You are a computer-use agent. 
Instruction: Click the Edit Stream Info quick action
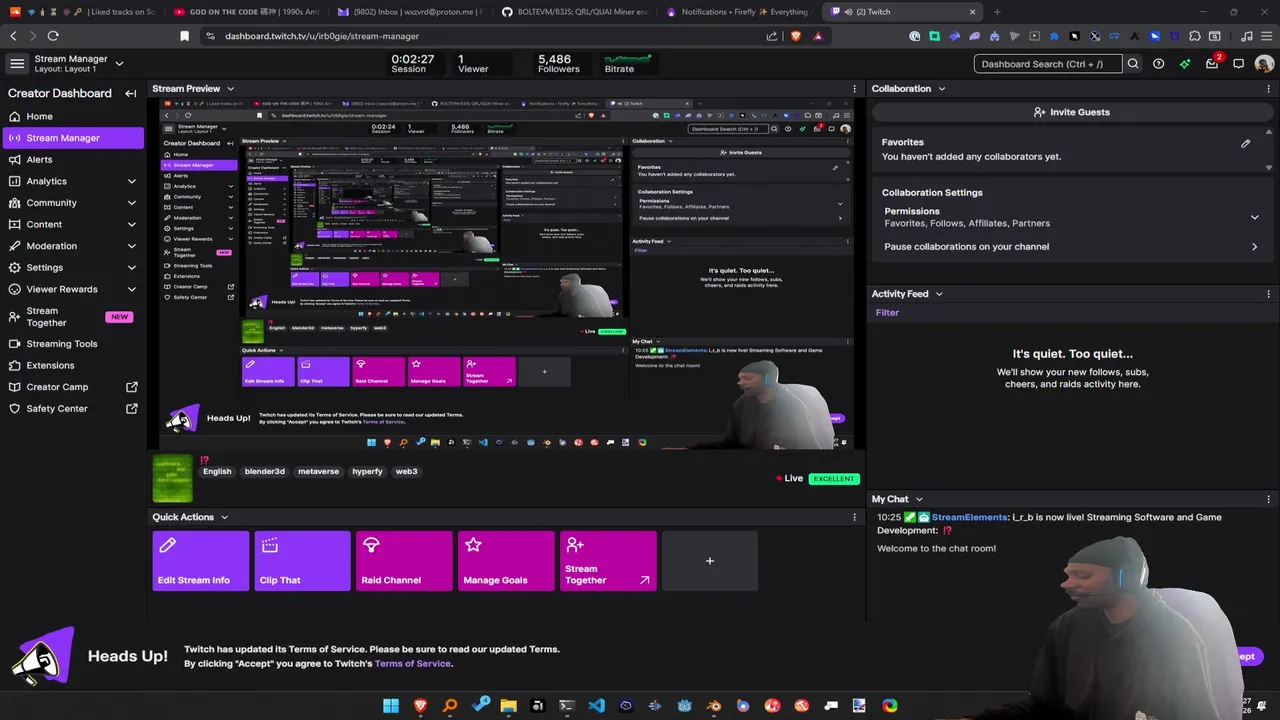[x=201, y=561]
